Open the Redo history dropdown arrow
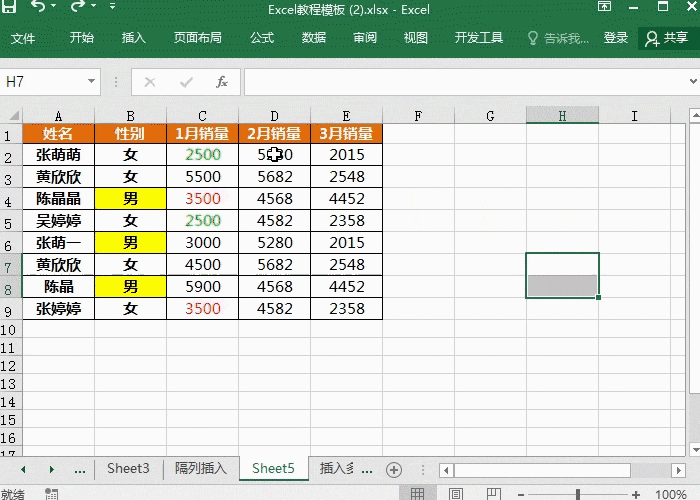Image resolution: width=700 pixels, height=500 pixels. coord(93,6)
